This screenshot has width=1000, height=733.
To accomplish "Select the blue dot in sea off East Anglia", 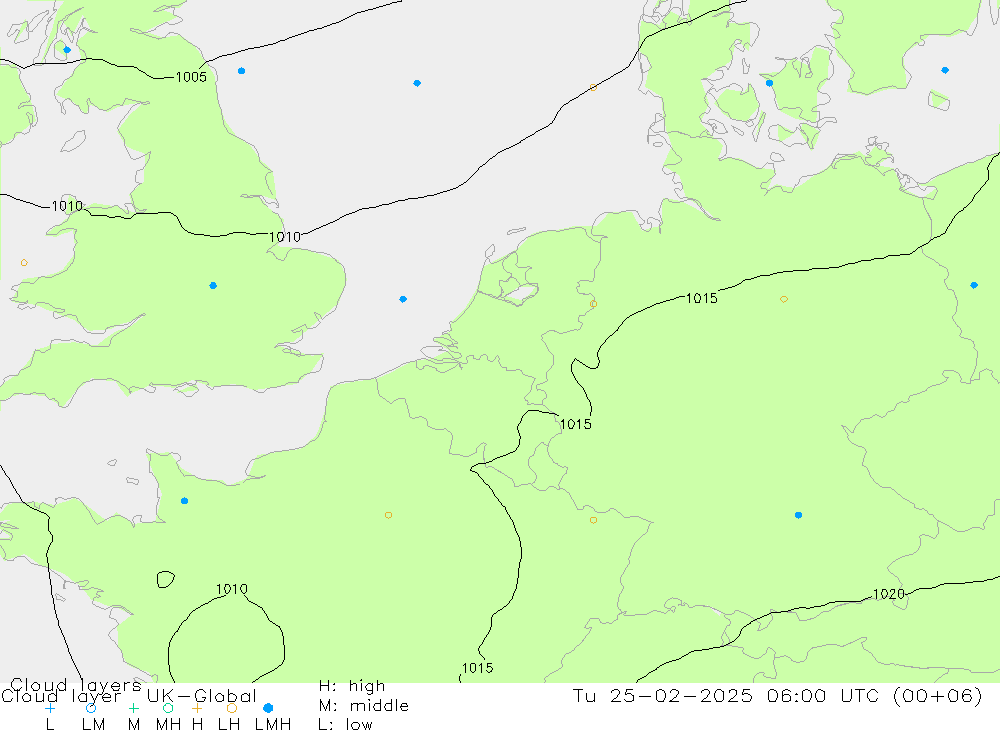I will click(403, 299).
